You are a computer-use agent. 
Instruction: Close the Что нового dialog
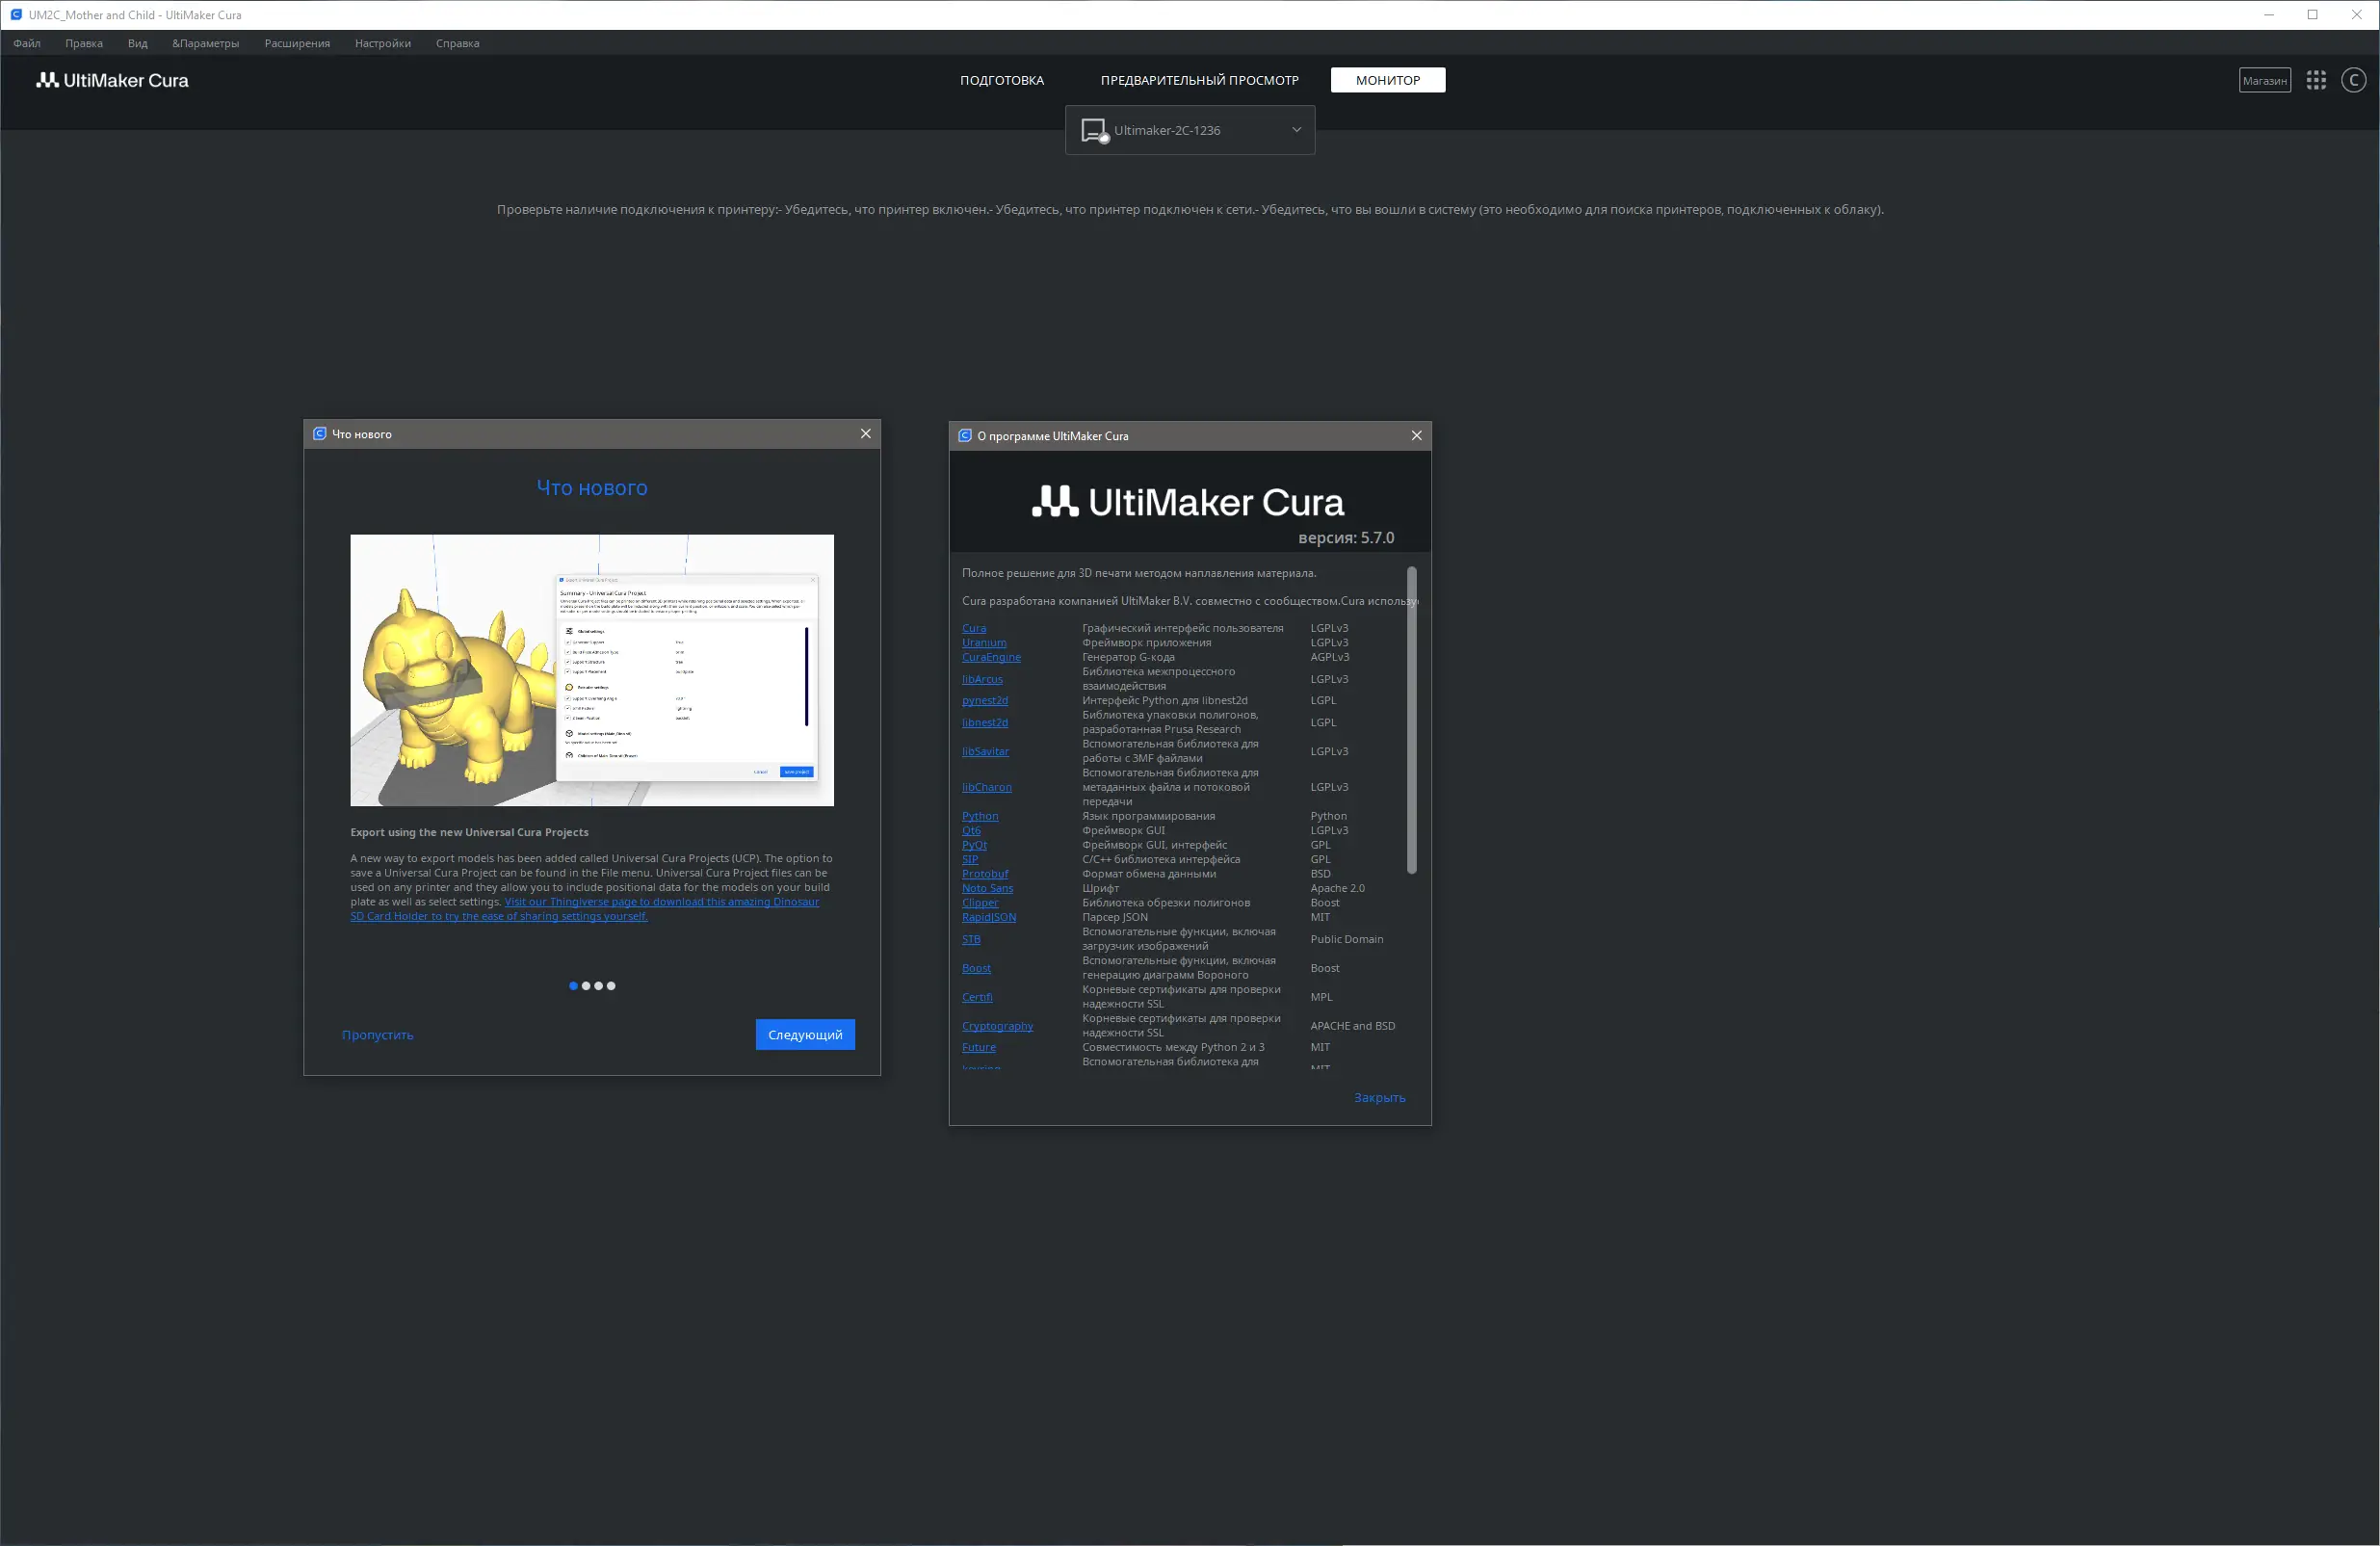tap(866, 434)
